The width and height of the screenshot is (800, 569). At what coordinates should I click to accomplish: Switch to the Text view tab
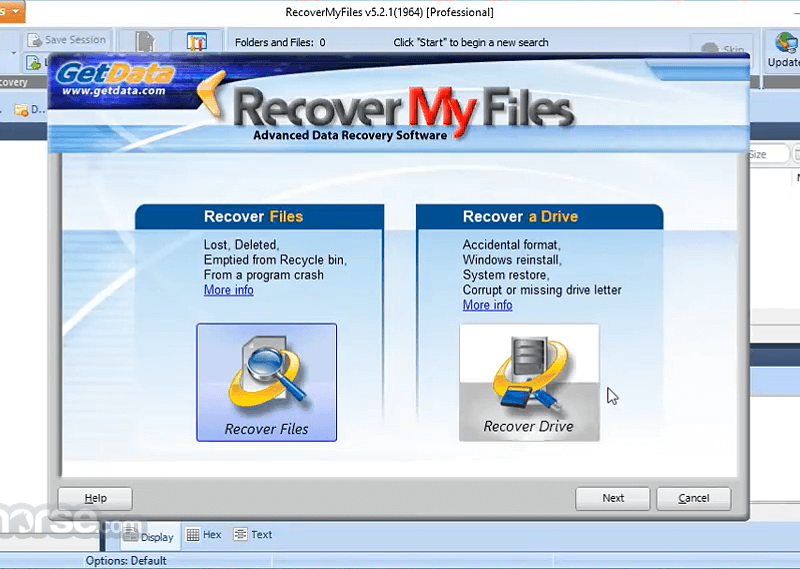[254, 535]
